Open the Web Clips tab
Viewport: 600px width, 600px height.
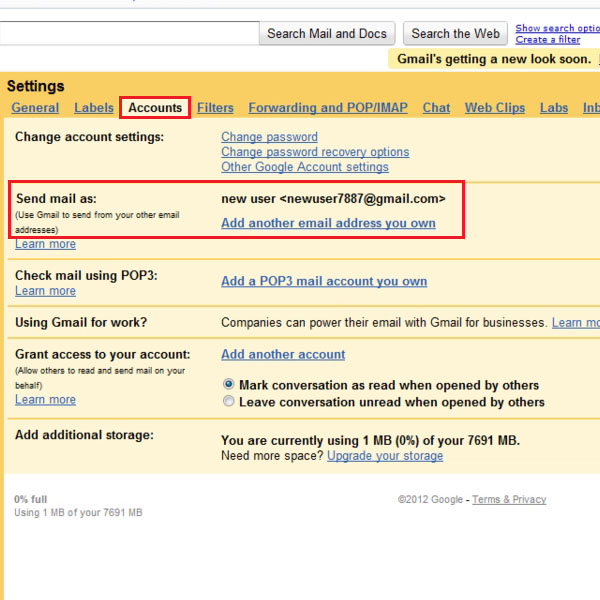click(495, 108)
